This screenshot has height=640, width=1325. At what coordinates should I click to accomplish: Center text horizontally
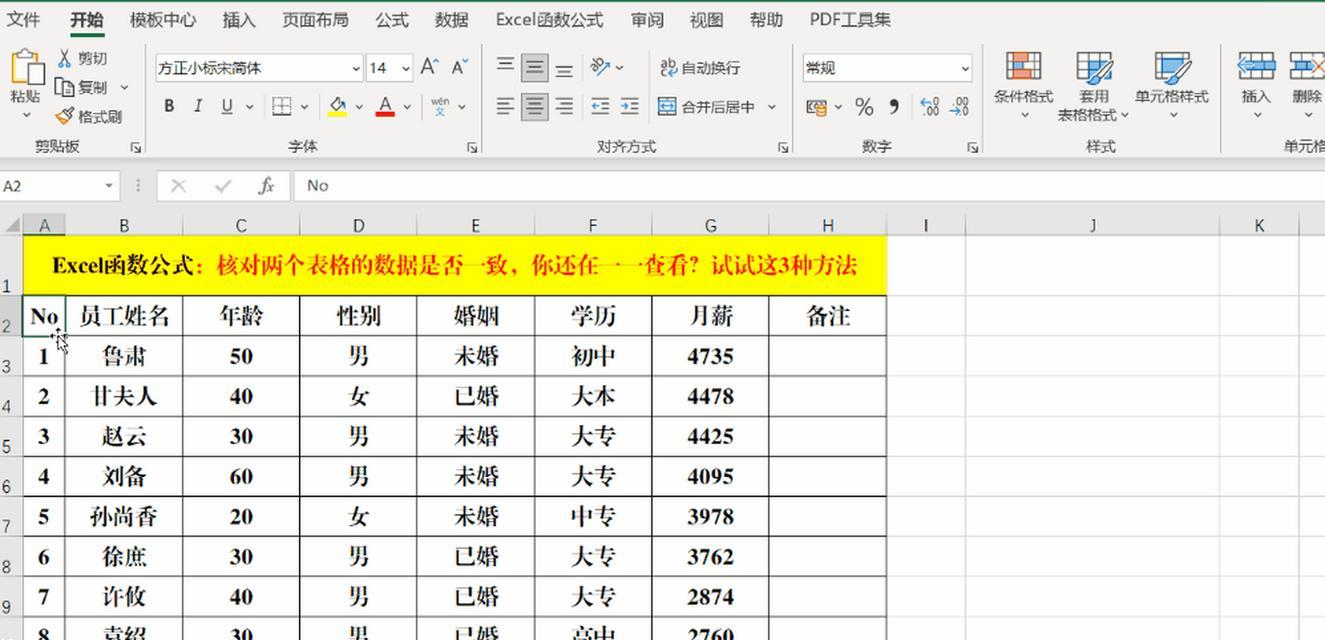pyautogui.click(x=535, y=106)
